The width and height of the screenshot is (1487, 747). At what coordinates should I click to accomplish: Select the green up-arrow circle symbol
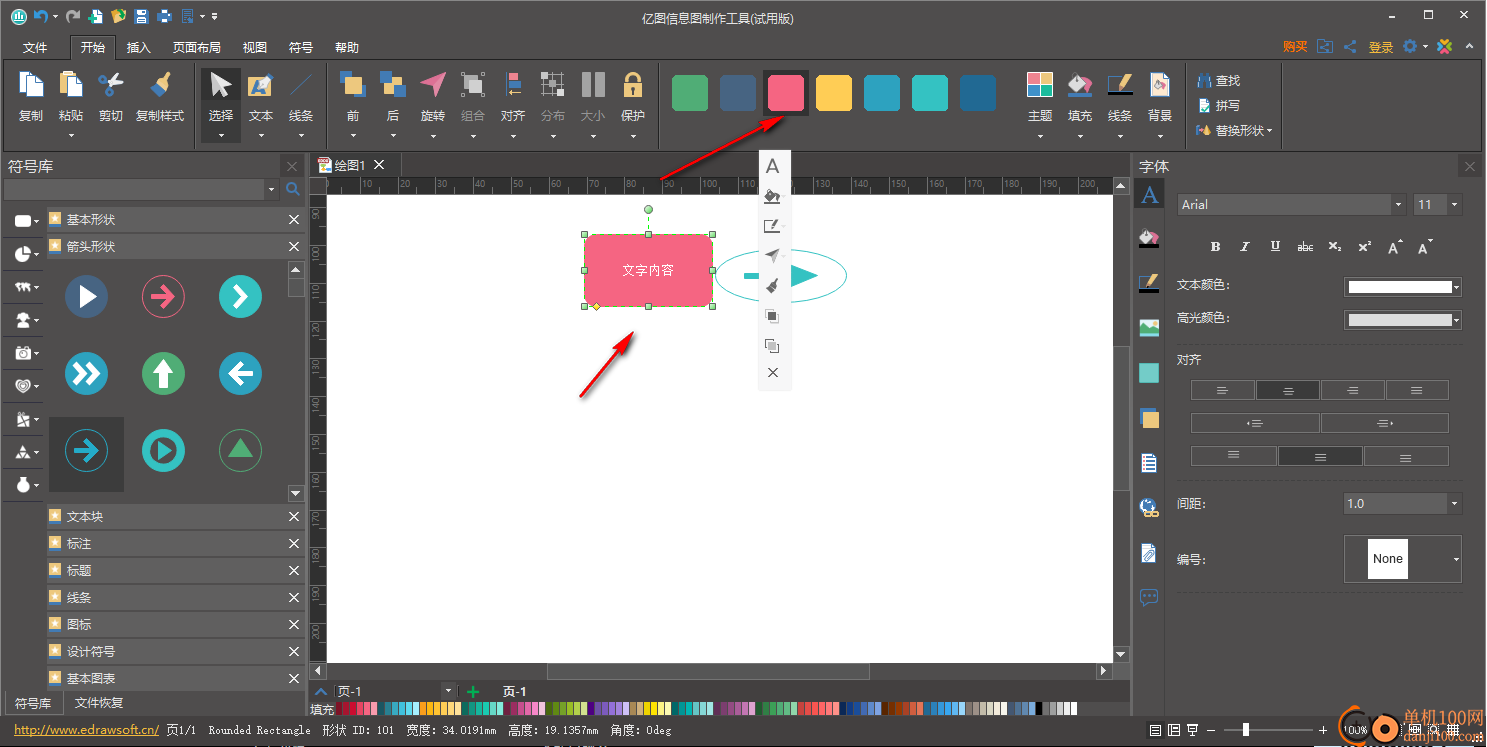pos(163,374)
